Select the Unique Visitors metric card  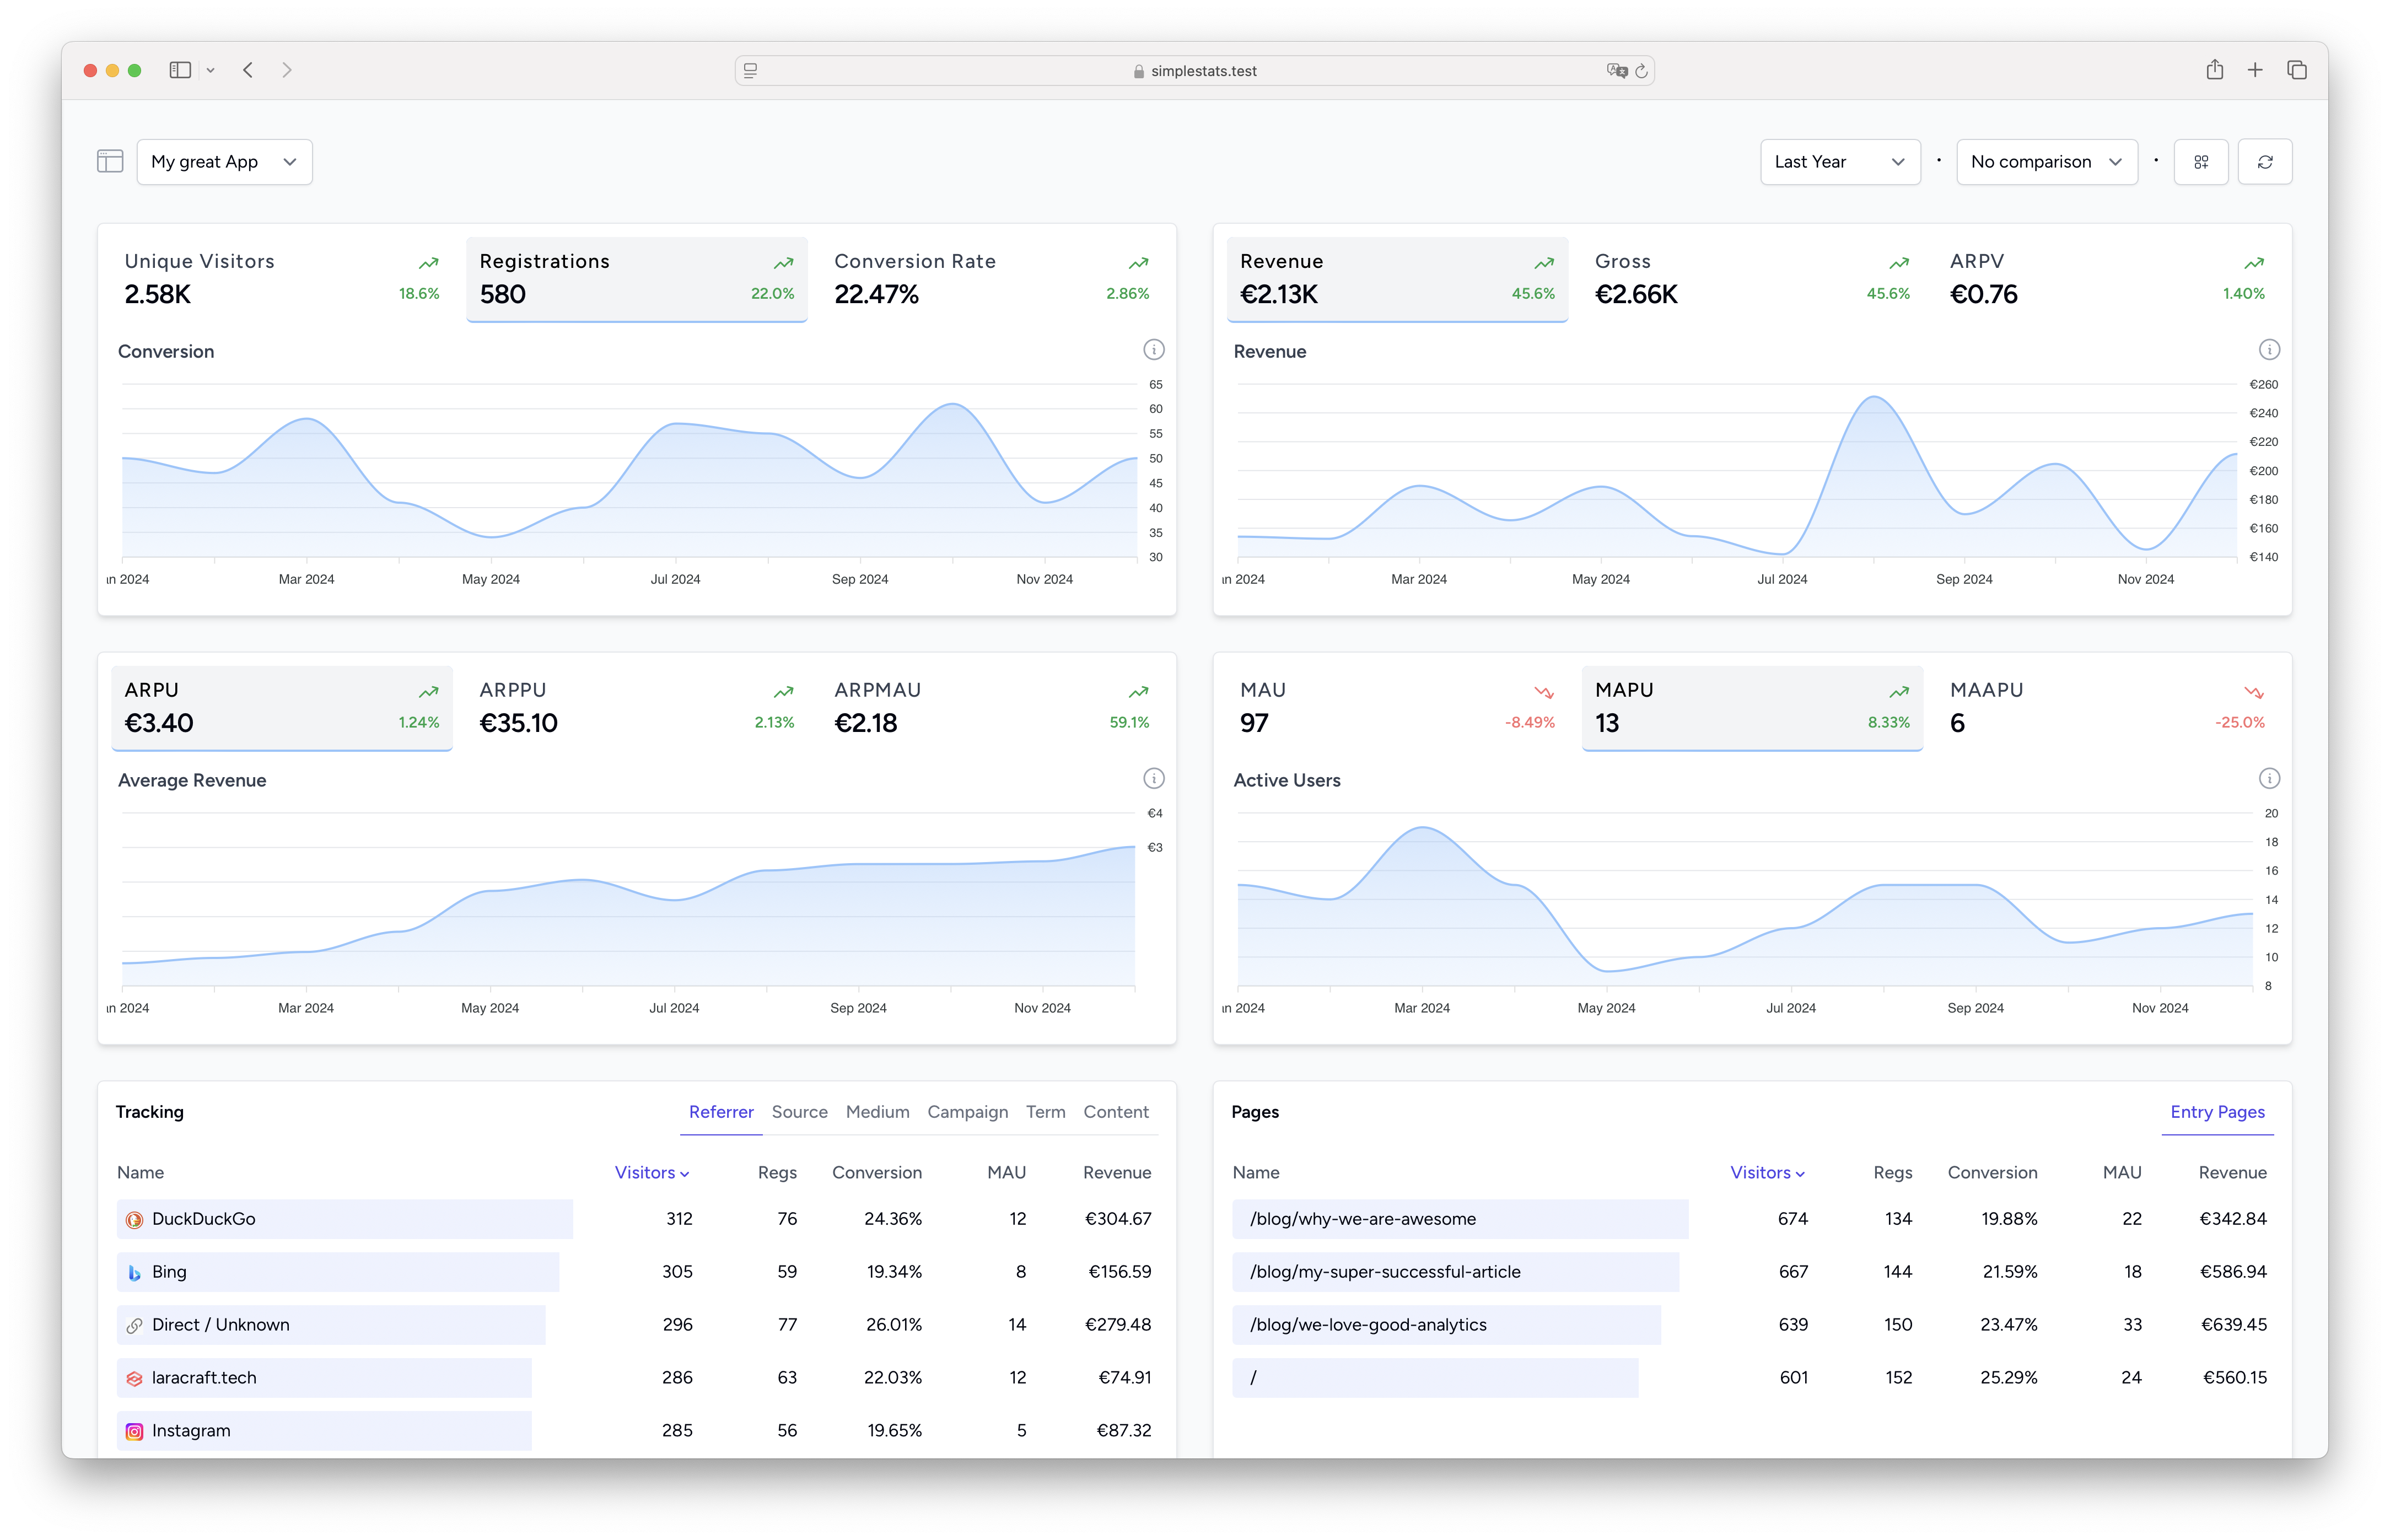click(281, 279)
